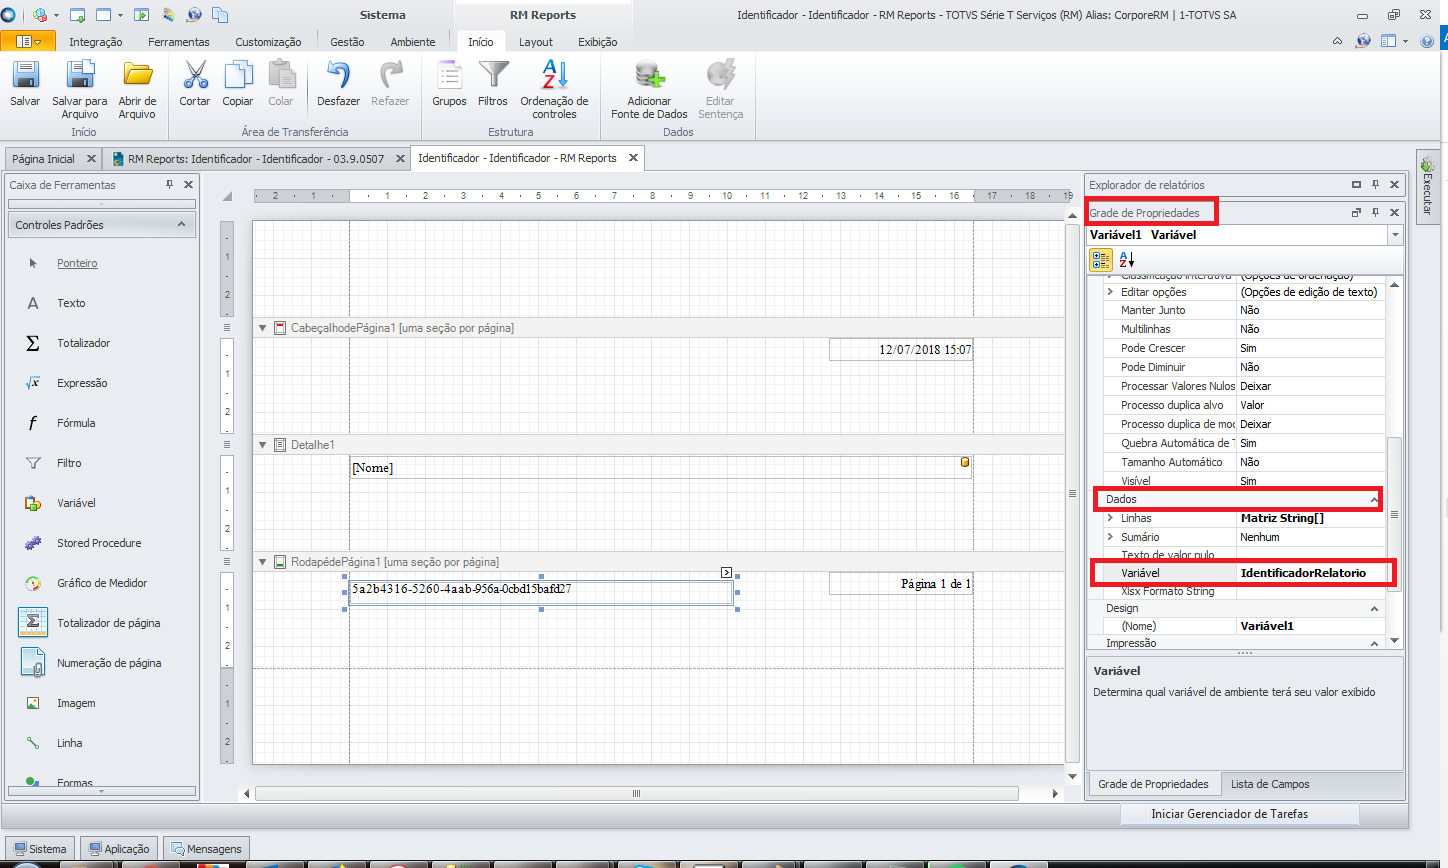This screenshot has height=868, width=1448.
Task: Switch property grid to categorized view
Action: (1101, 260)
